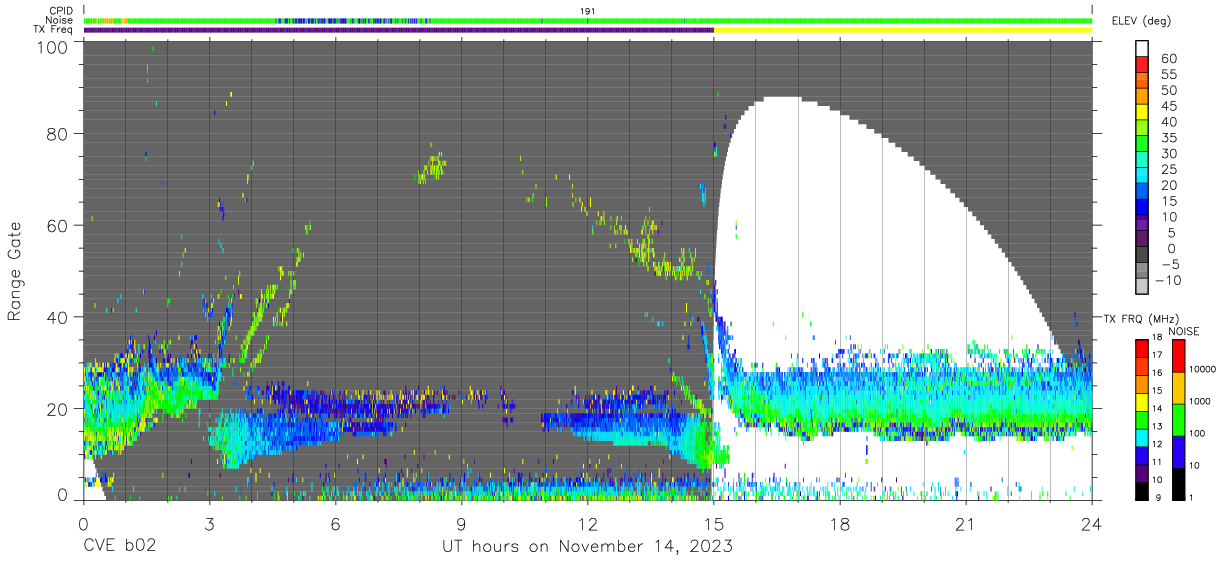Click the TX FRQ (MHz) legend title

click(1143, 318)
